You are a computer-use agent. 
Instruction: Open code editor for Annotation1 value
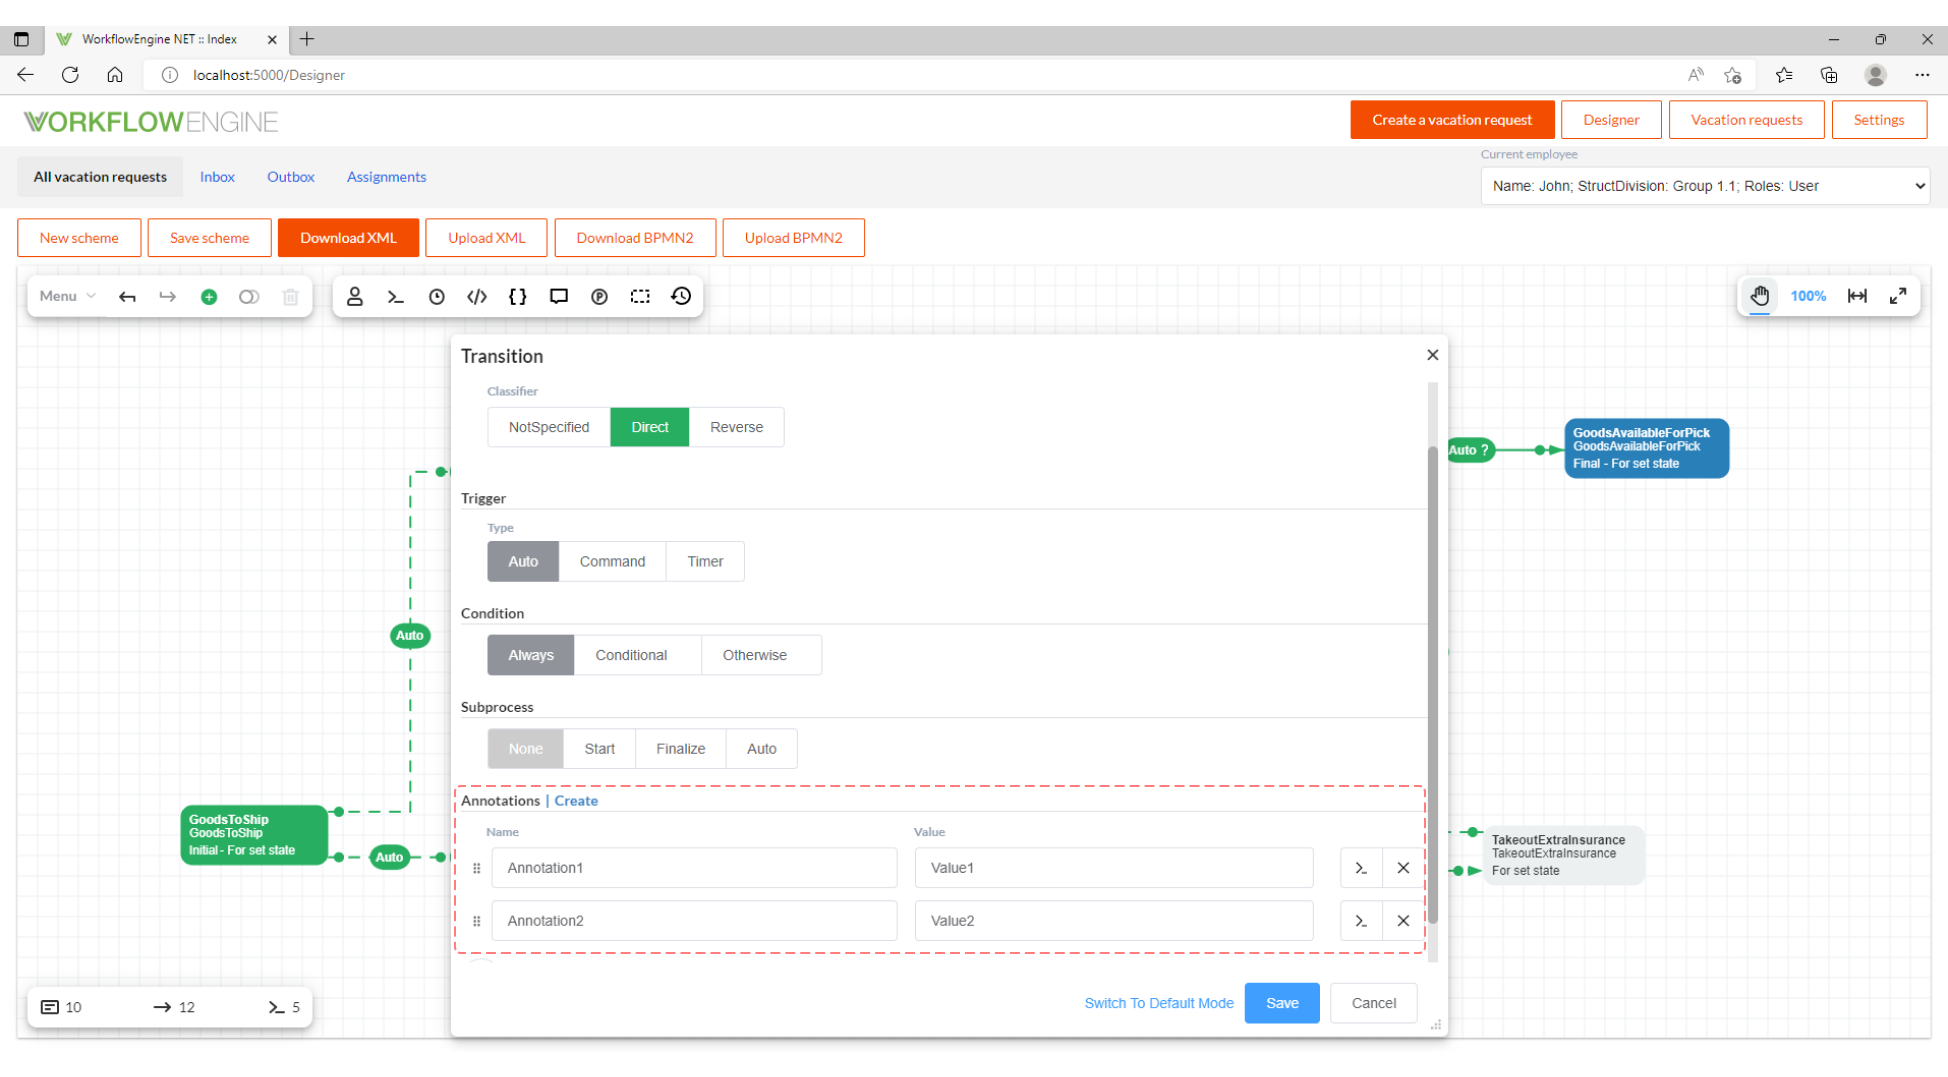point(1361,868)
